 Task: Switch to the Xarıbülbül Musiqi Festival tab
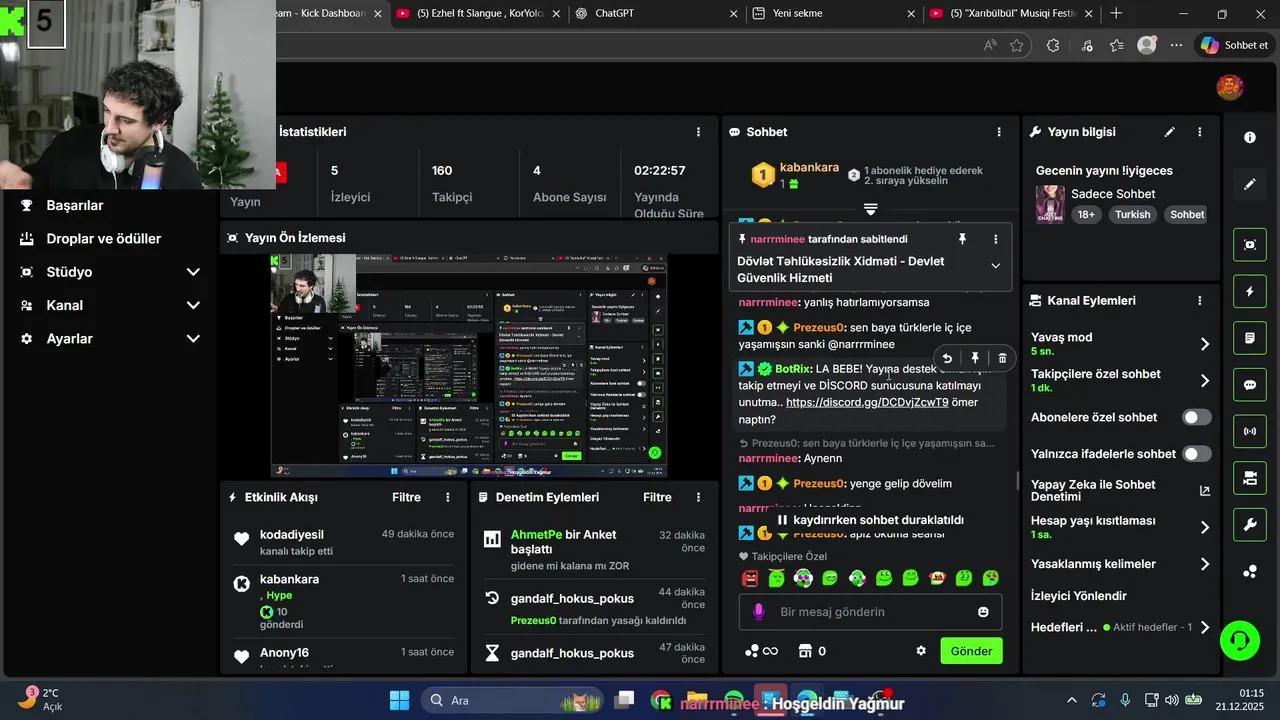(x=1010, y=14)
